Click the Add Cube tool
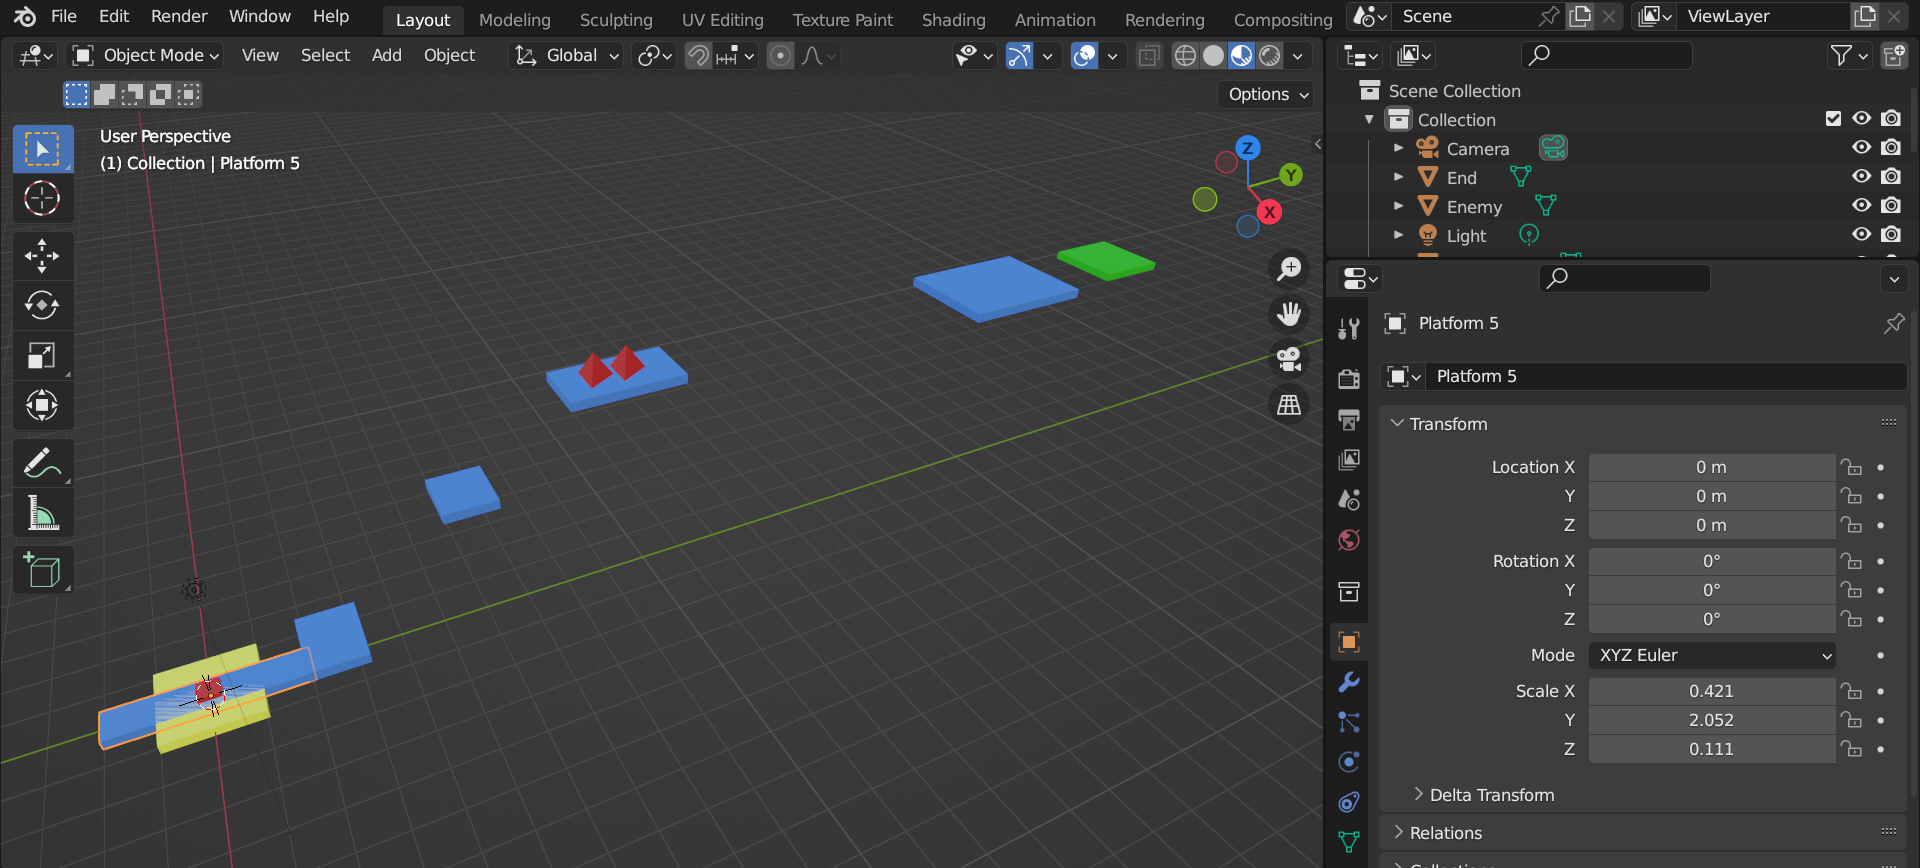The image size is (1920, 868). [42, 571]
